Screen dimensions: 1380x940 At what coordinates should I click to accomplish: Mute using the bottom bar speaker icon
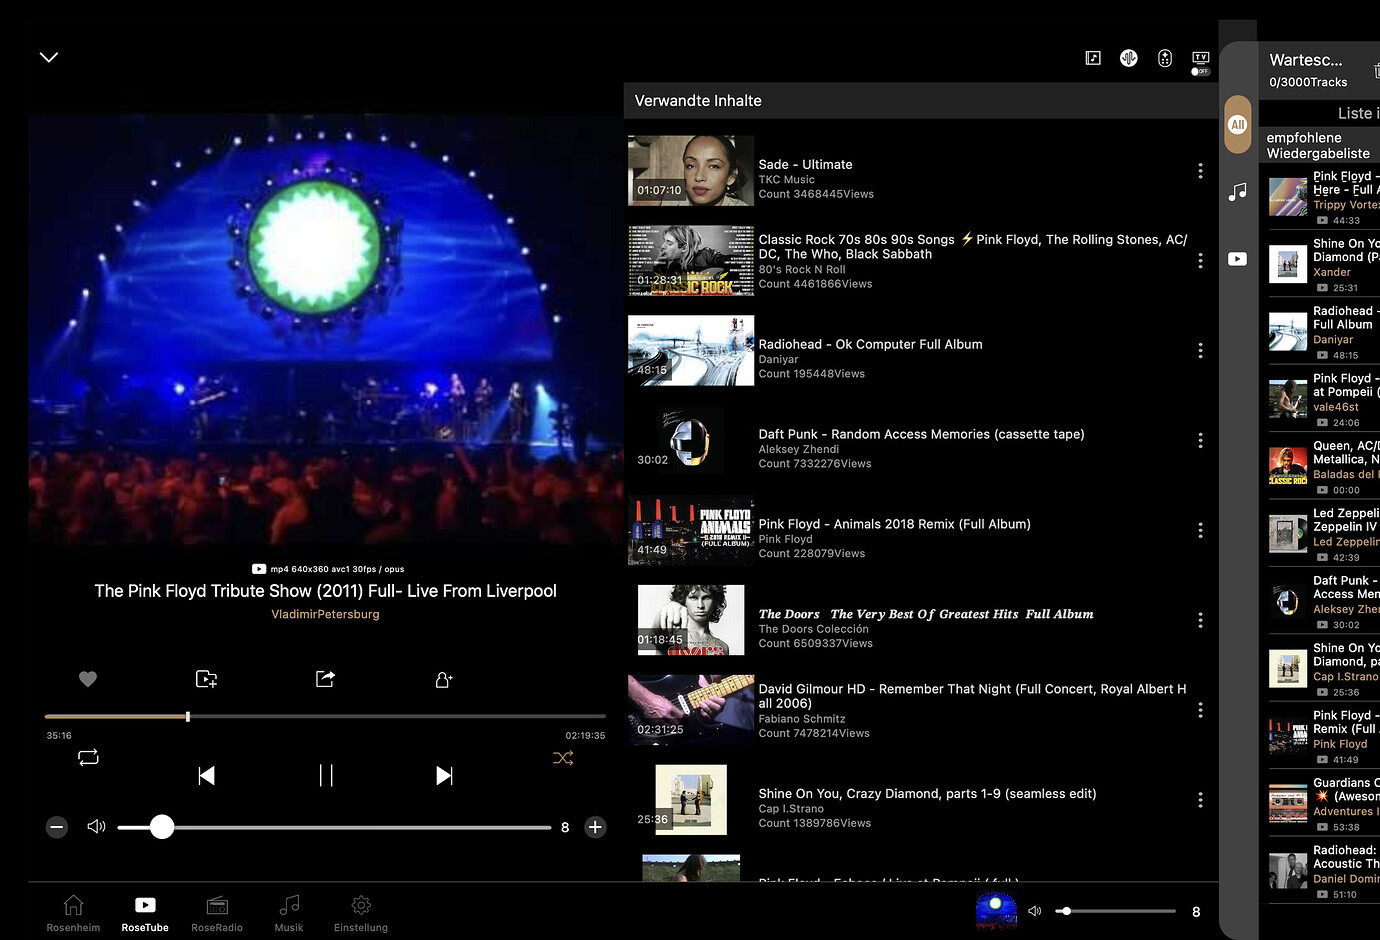[x=1035, y=911]
